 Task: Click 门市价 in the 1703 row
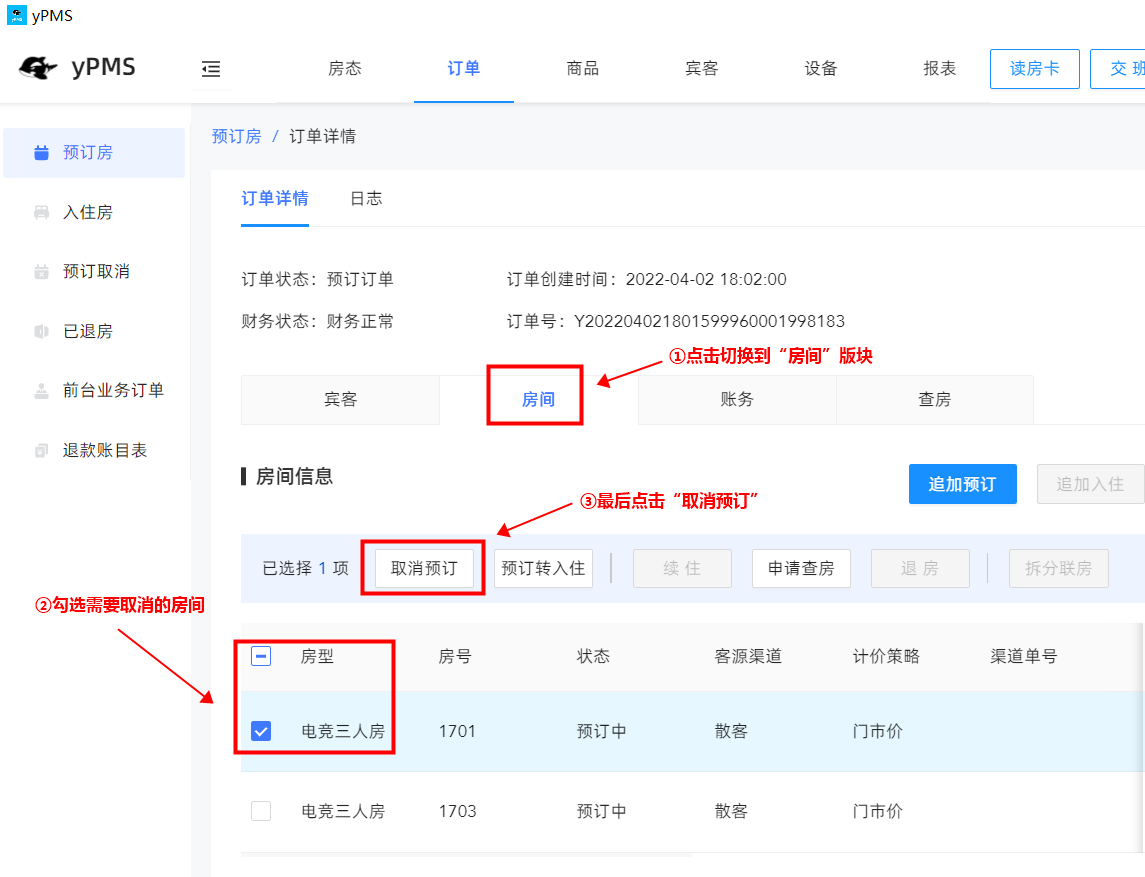coord(878,811)
